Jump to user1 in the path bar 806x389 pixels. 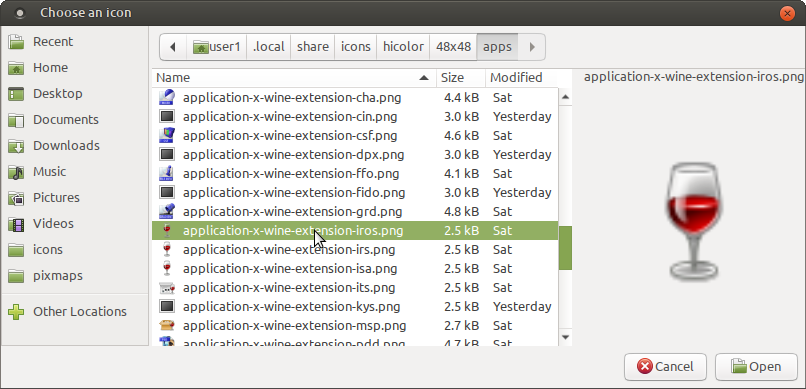(216, 47)
